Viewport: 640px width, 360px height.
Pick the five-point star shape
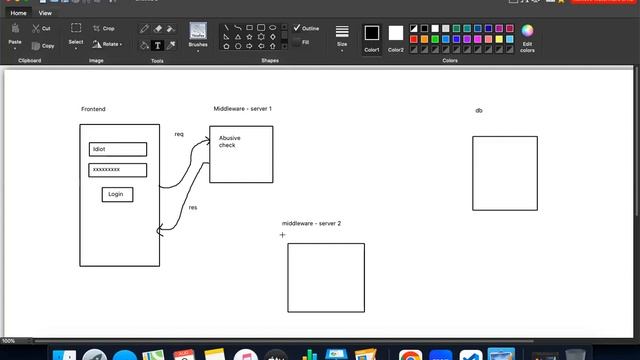pos(249,37)
